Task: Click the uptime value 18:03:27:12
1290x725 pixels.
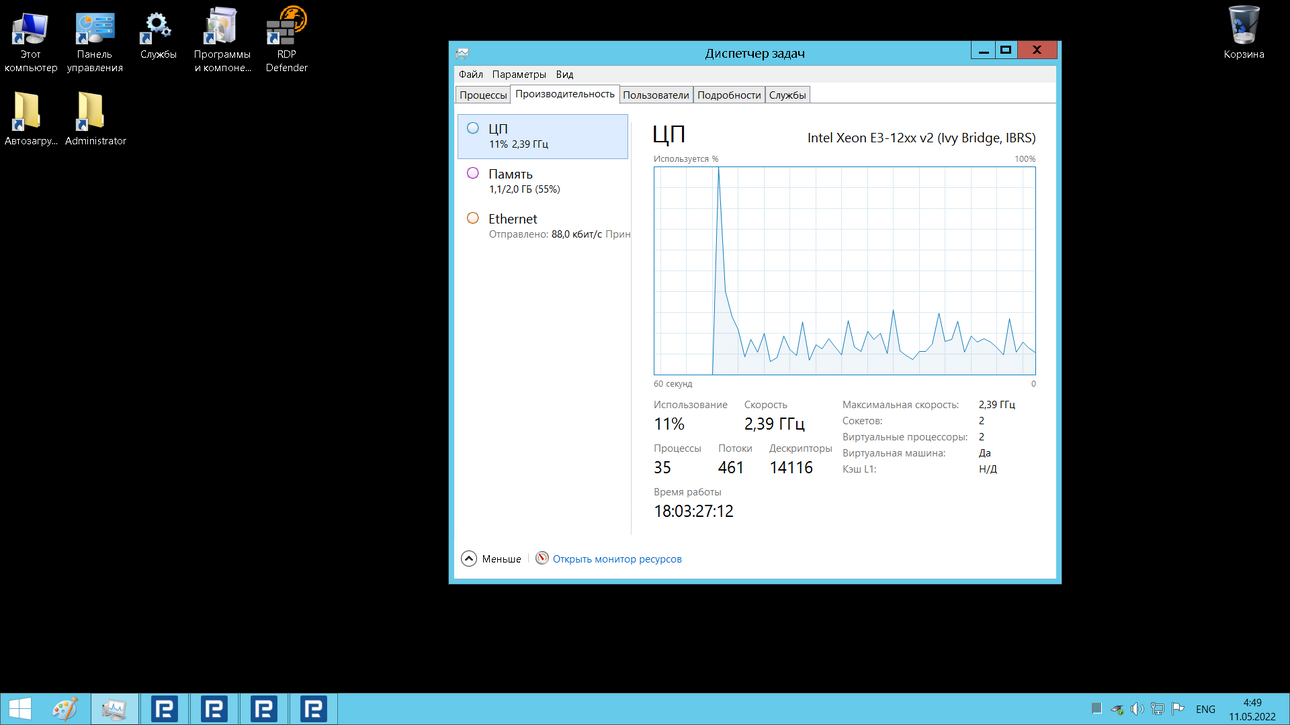Action: 694,511
